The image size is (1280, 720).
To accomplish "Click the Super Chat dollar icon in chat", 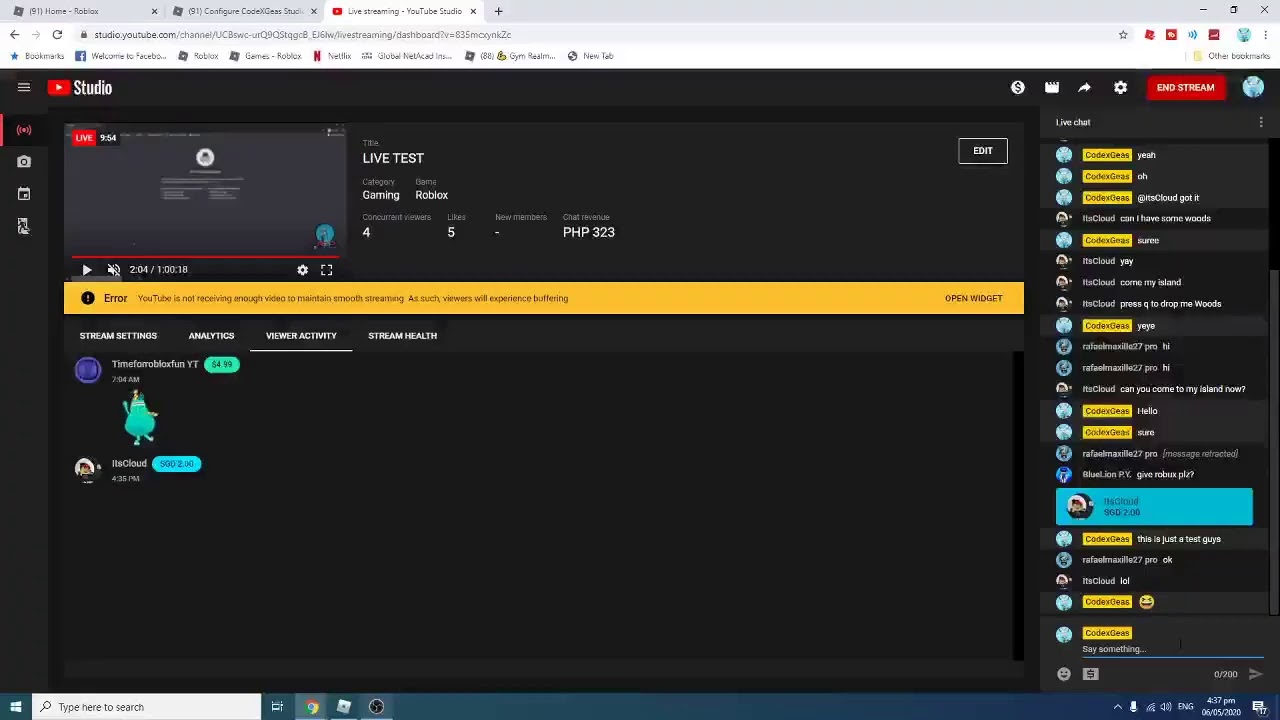I will click(1091, 675).
